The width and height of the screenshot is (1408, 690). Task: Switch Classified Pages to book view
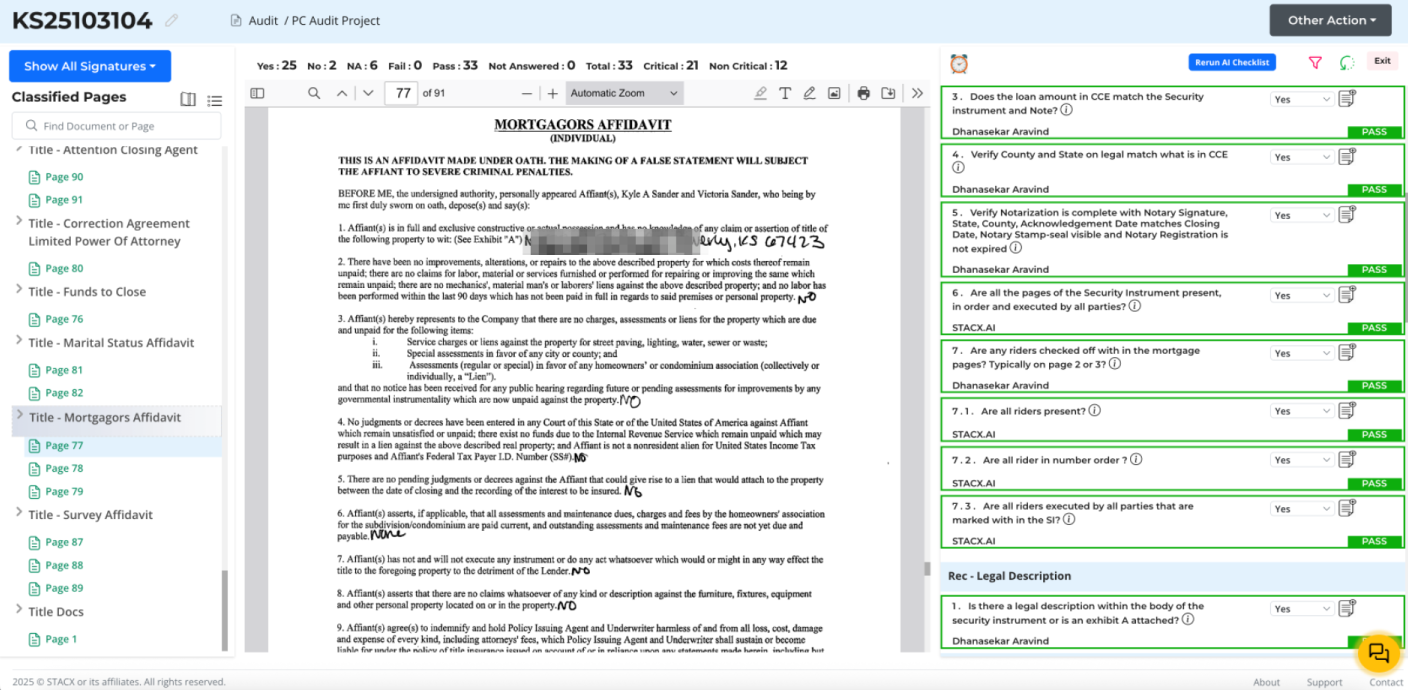(x=187, y=100)
